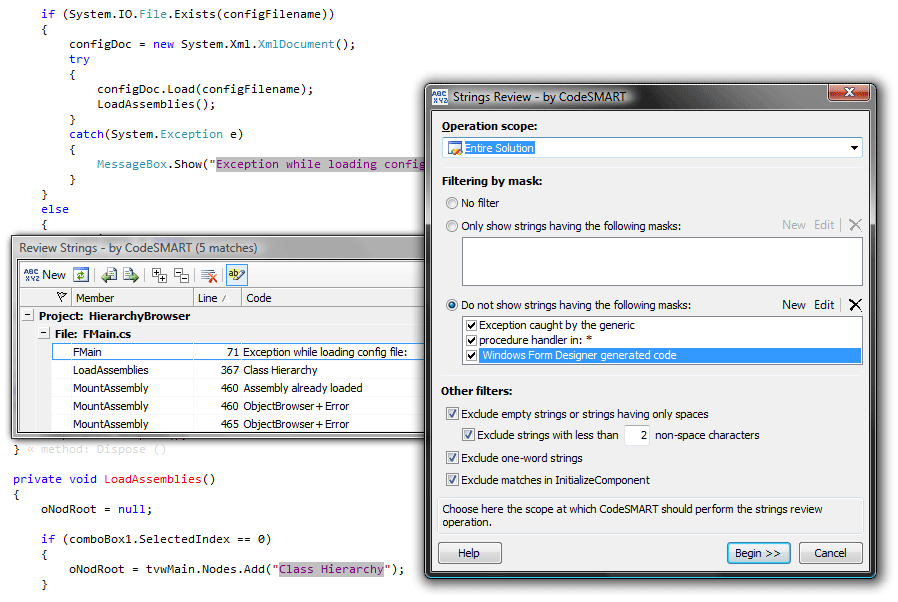The image size is (898, 602).
Task: Click the greyed X beside the show-only masks
Action: coord(855,225)
